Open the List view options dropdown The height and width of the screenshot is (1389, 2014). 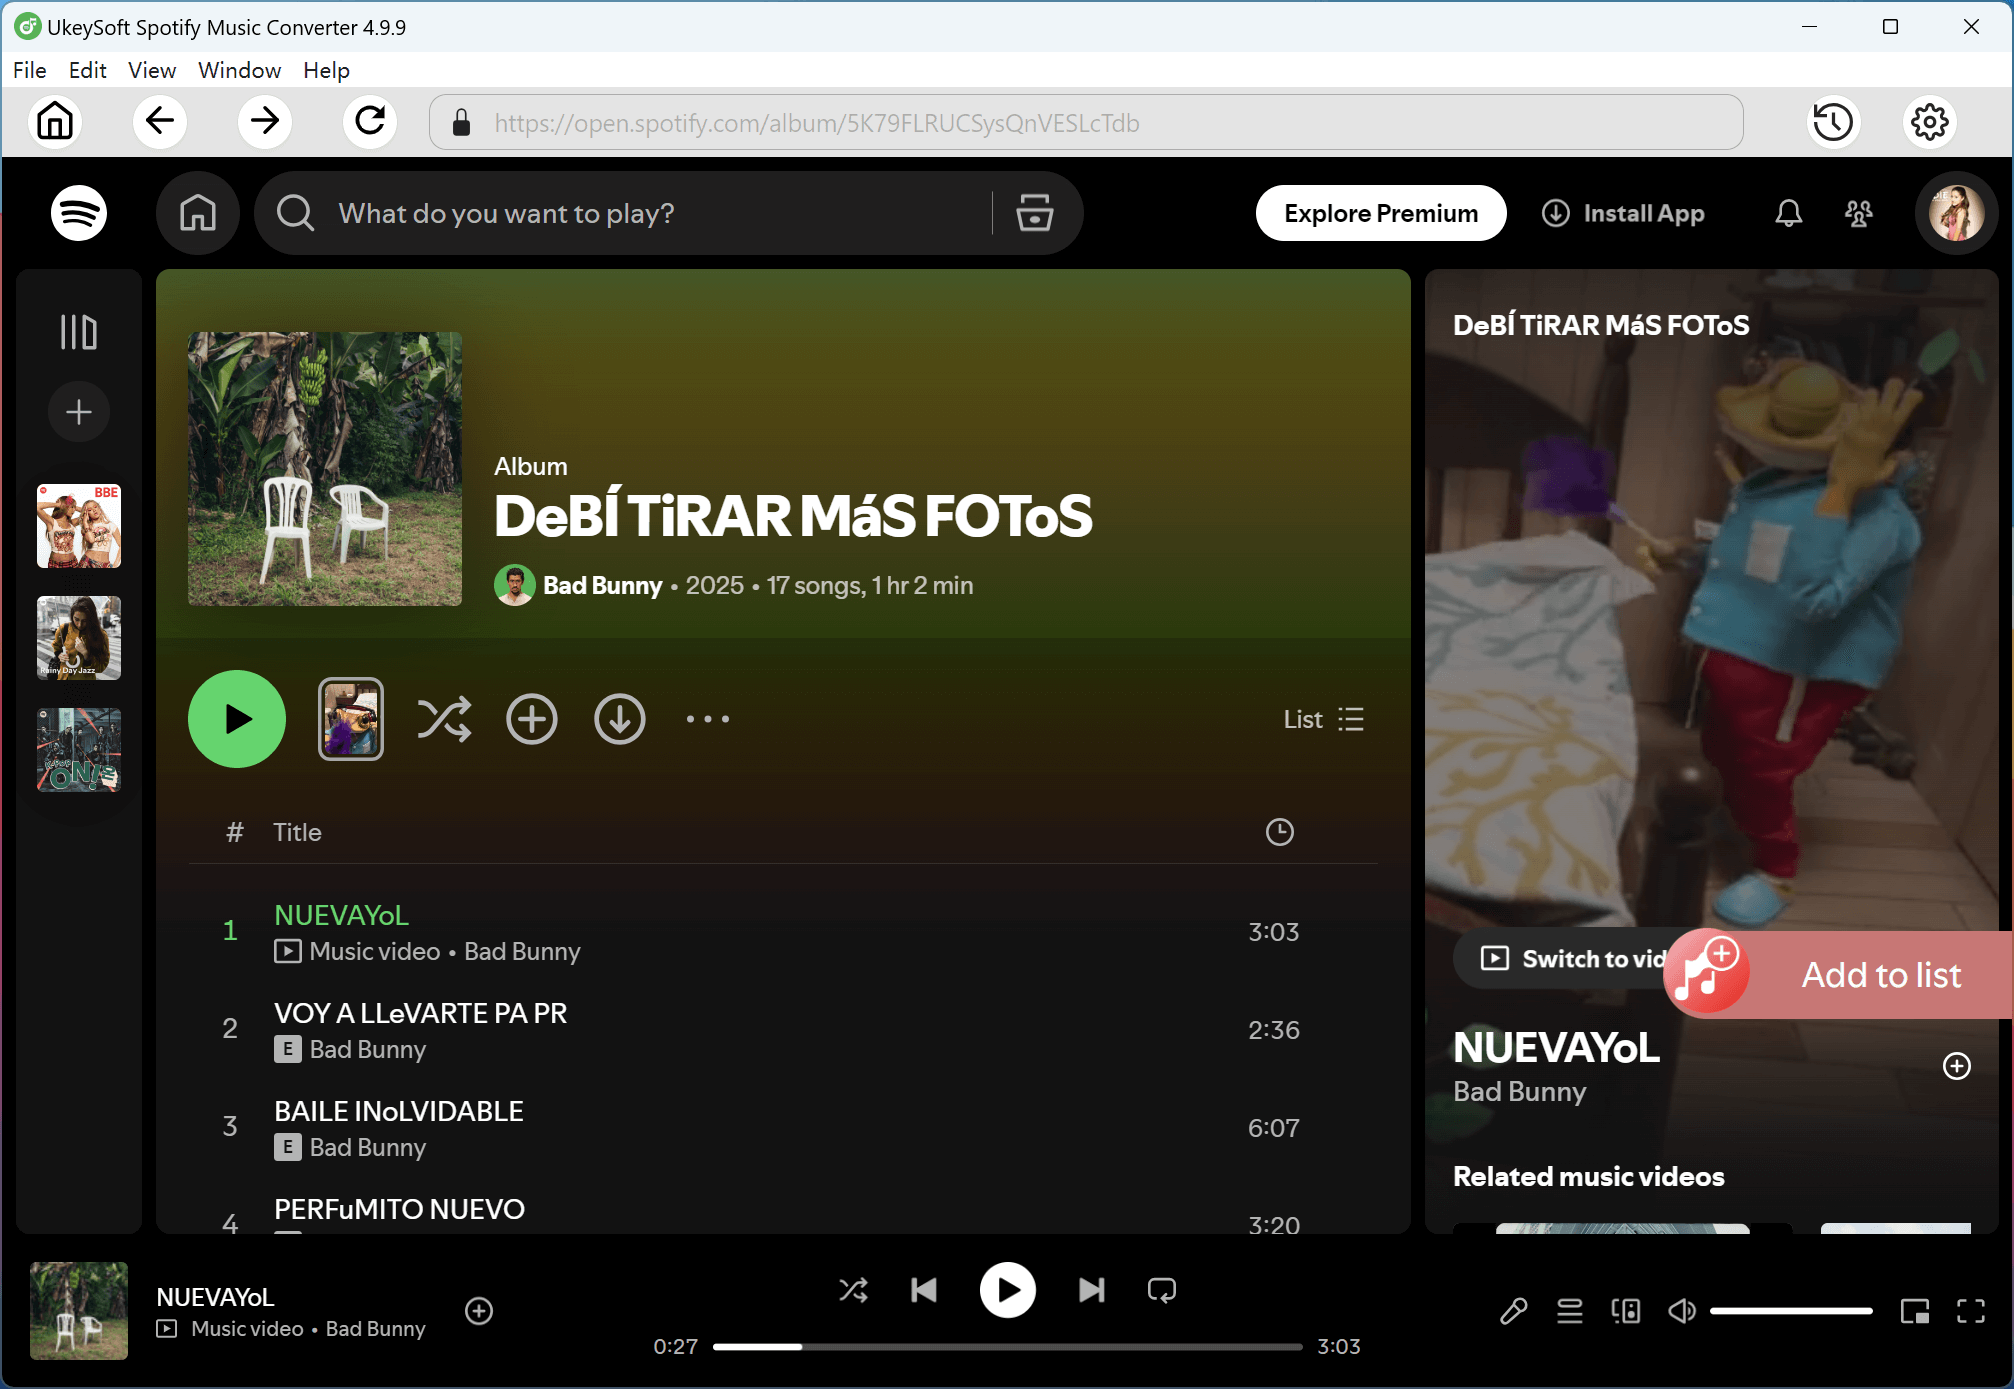pyautogui.click(x=1323, y=719)
